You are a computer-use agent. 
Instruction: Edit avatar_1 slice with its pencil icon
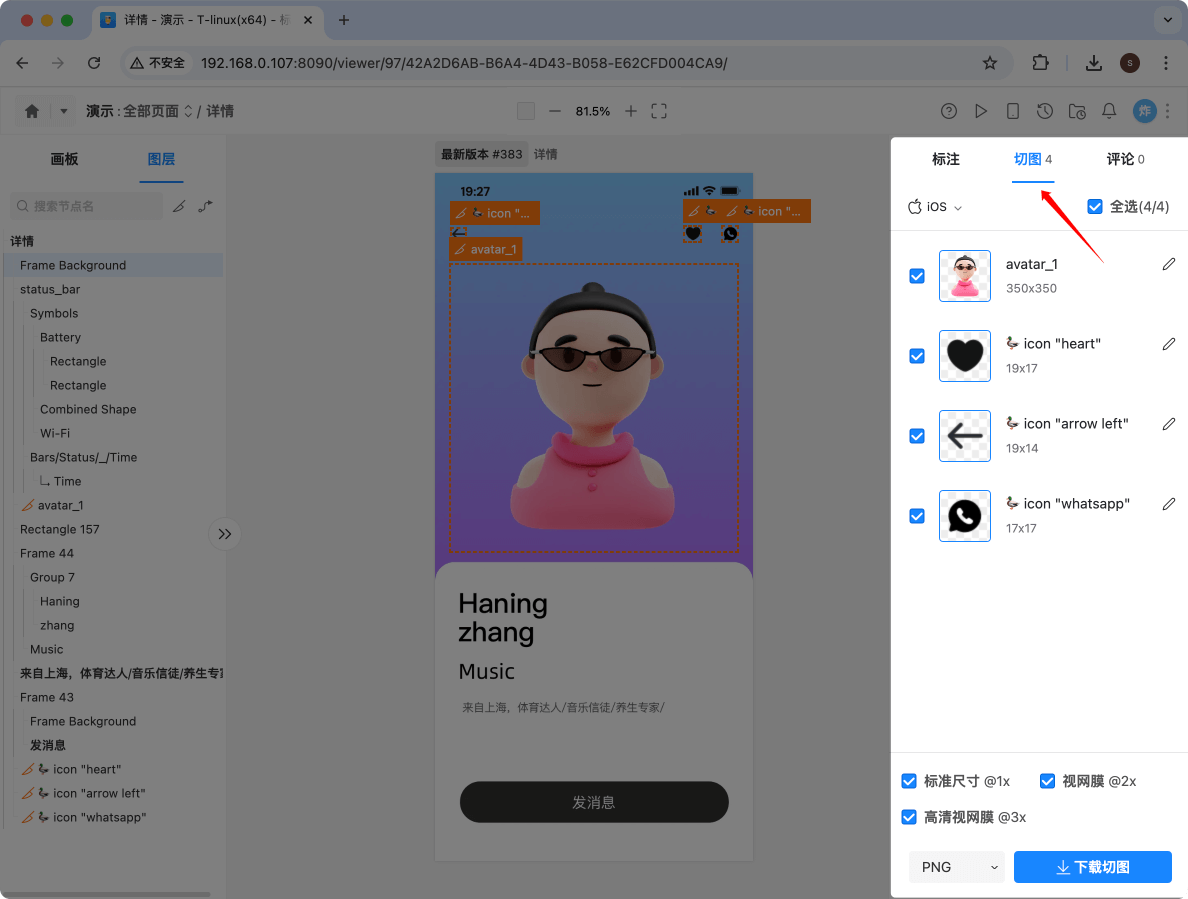[x=1169, y=264]
